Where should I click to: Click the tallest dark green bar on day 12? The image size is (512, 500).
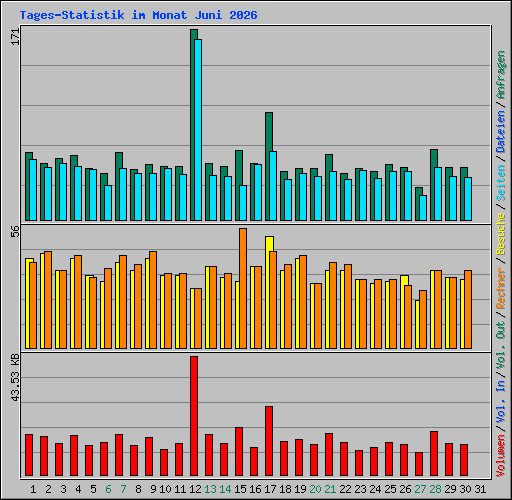(x=192, y=125)
